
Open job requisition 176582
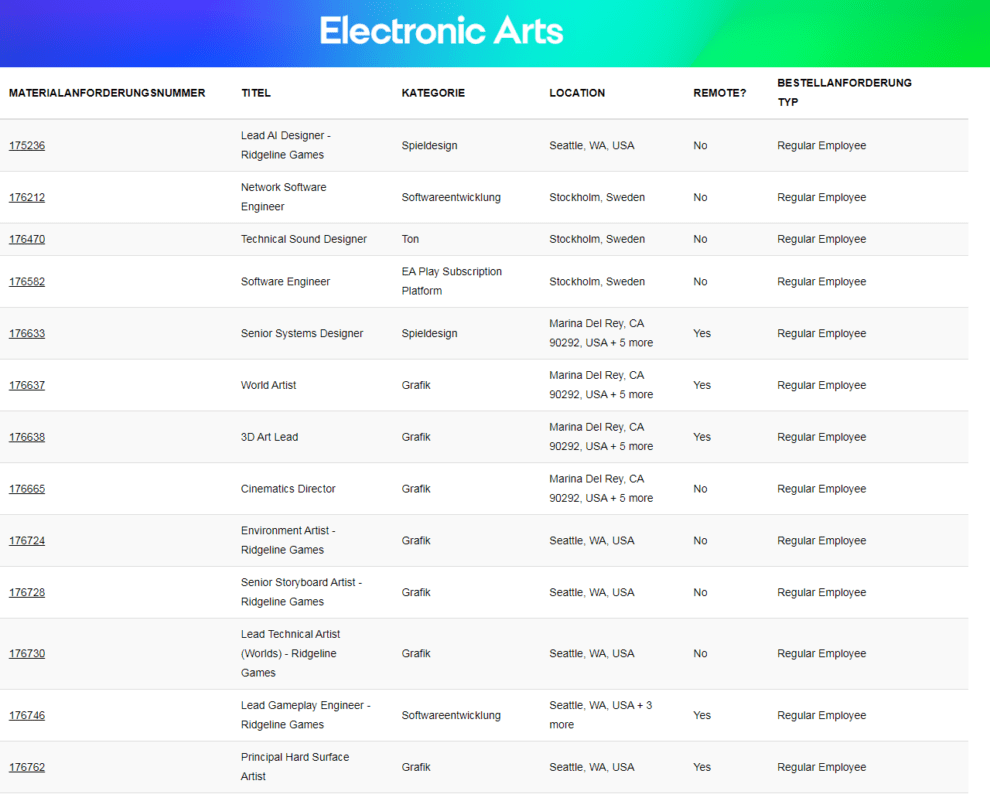pos(27,282)
